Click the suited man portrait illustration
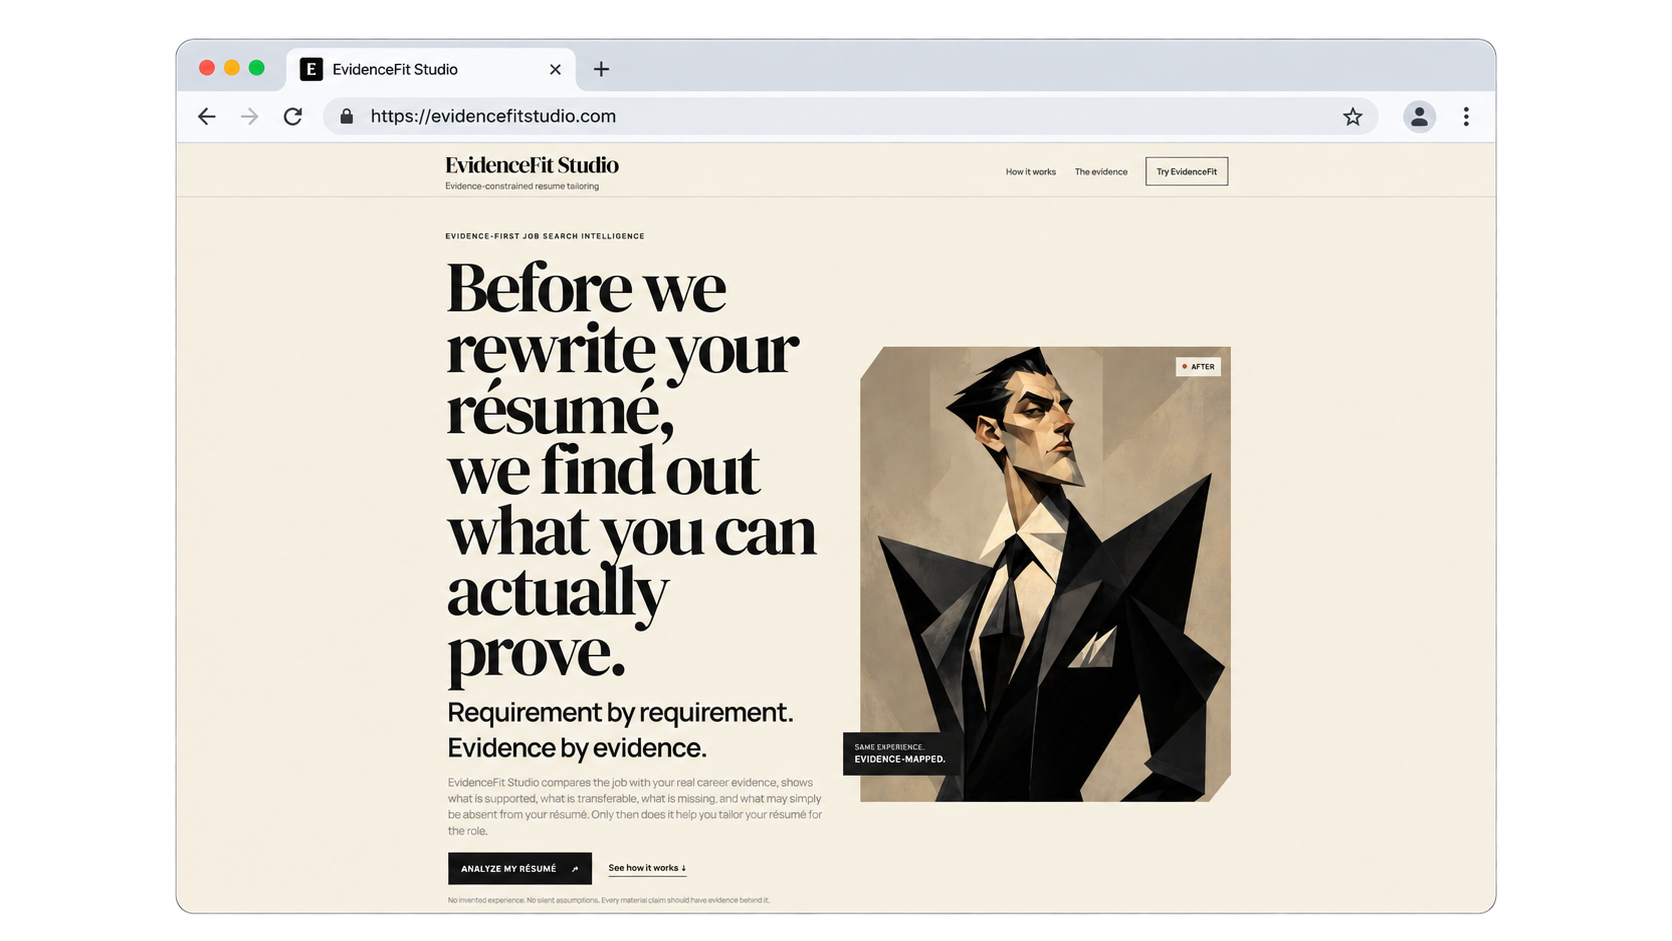This screenshot has height=941, width=1672. [x=1045, y=574]
